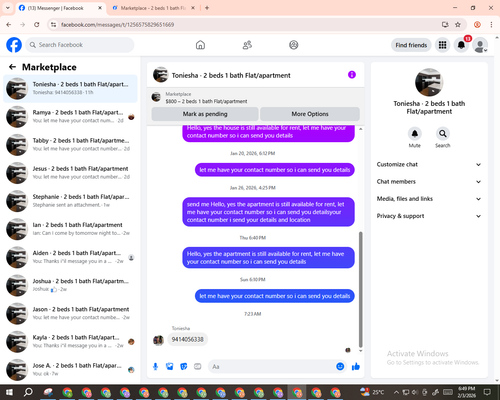The image size is (500, 400).
Task: Open Windows notification center icon
Action: tap(488, 392)
